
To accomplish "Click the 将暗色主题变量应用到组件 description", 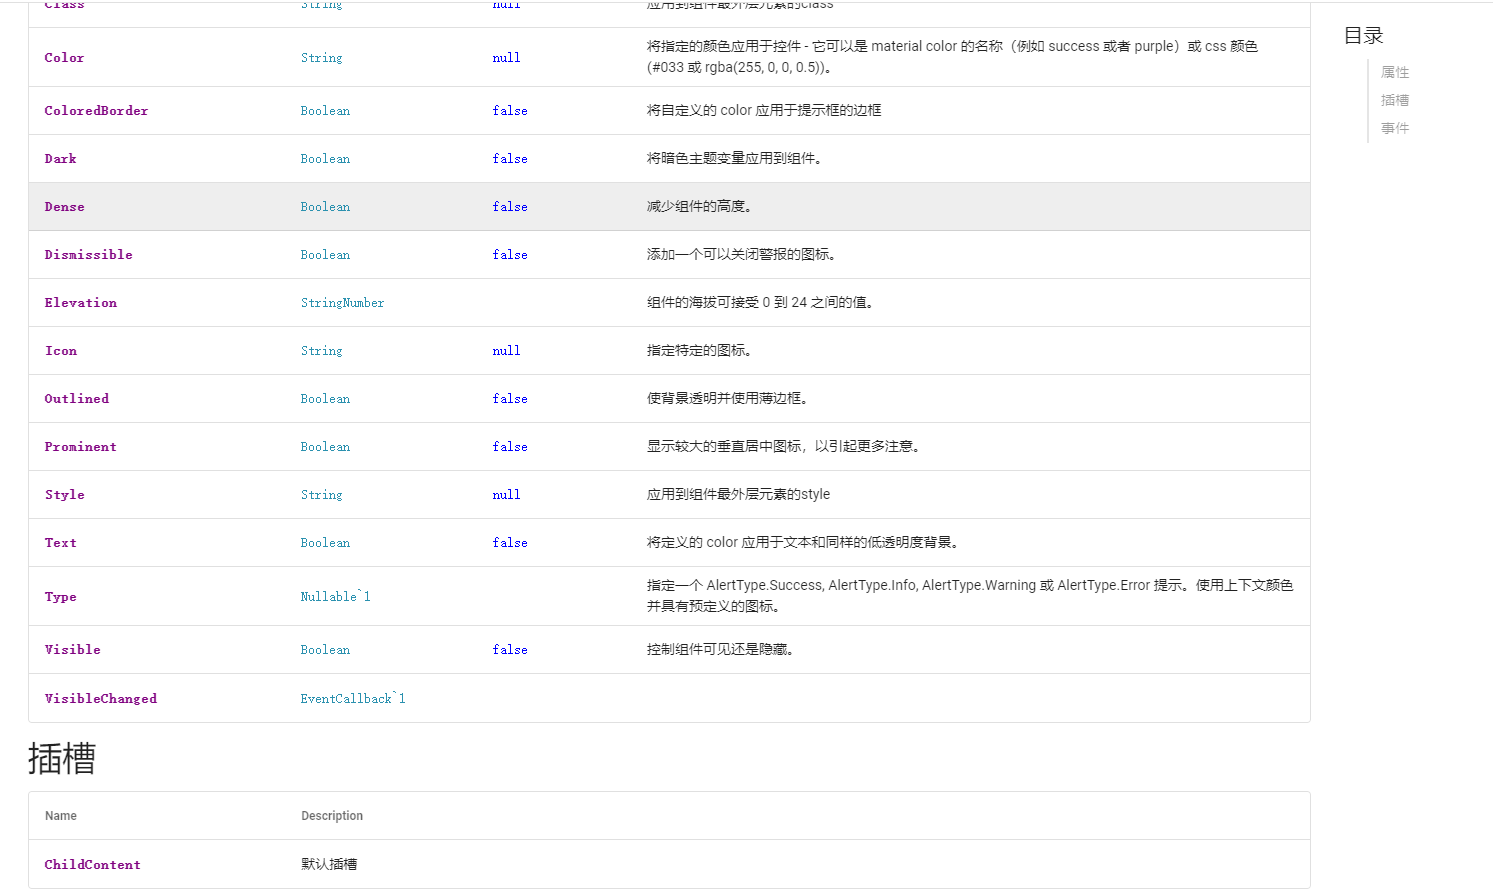I will [734, 158].
